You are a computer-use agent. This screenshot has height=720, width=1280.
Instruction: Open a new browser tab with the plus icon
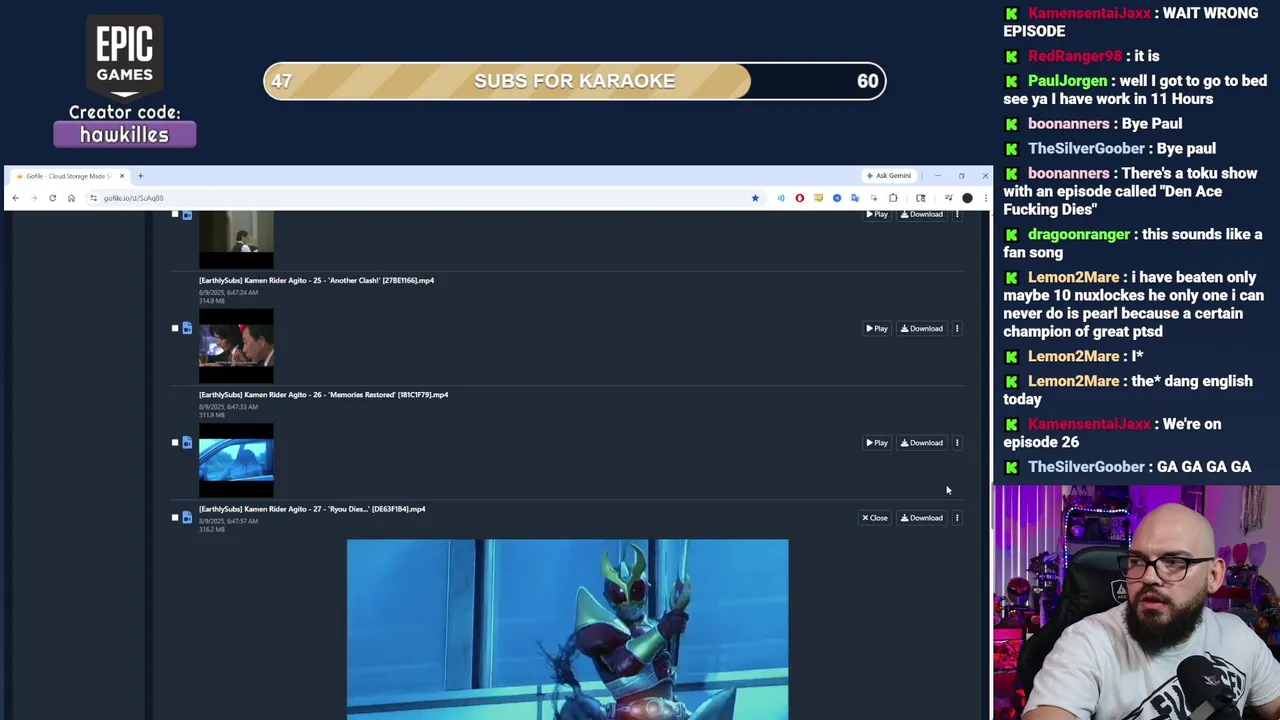(140, 176)
